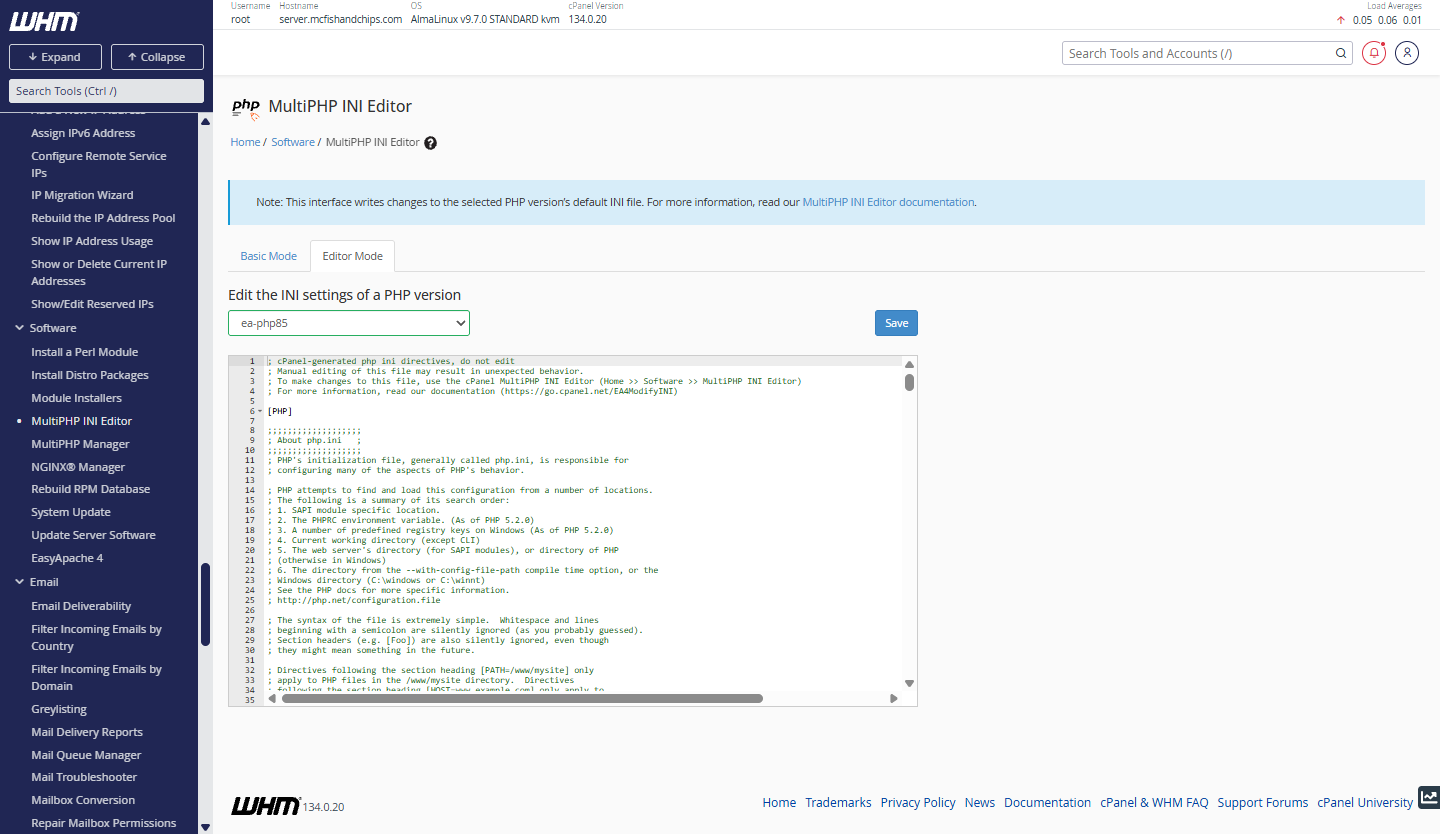Click the search magnifier icon in the top bar
Image resolution: width=1440 pixels, height=834 pixels.
coord(1341,54)
